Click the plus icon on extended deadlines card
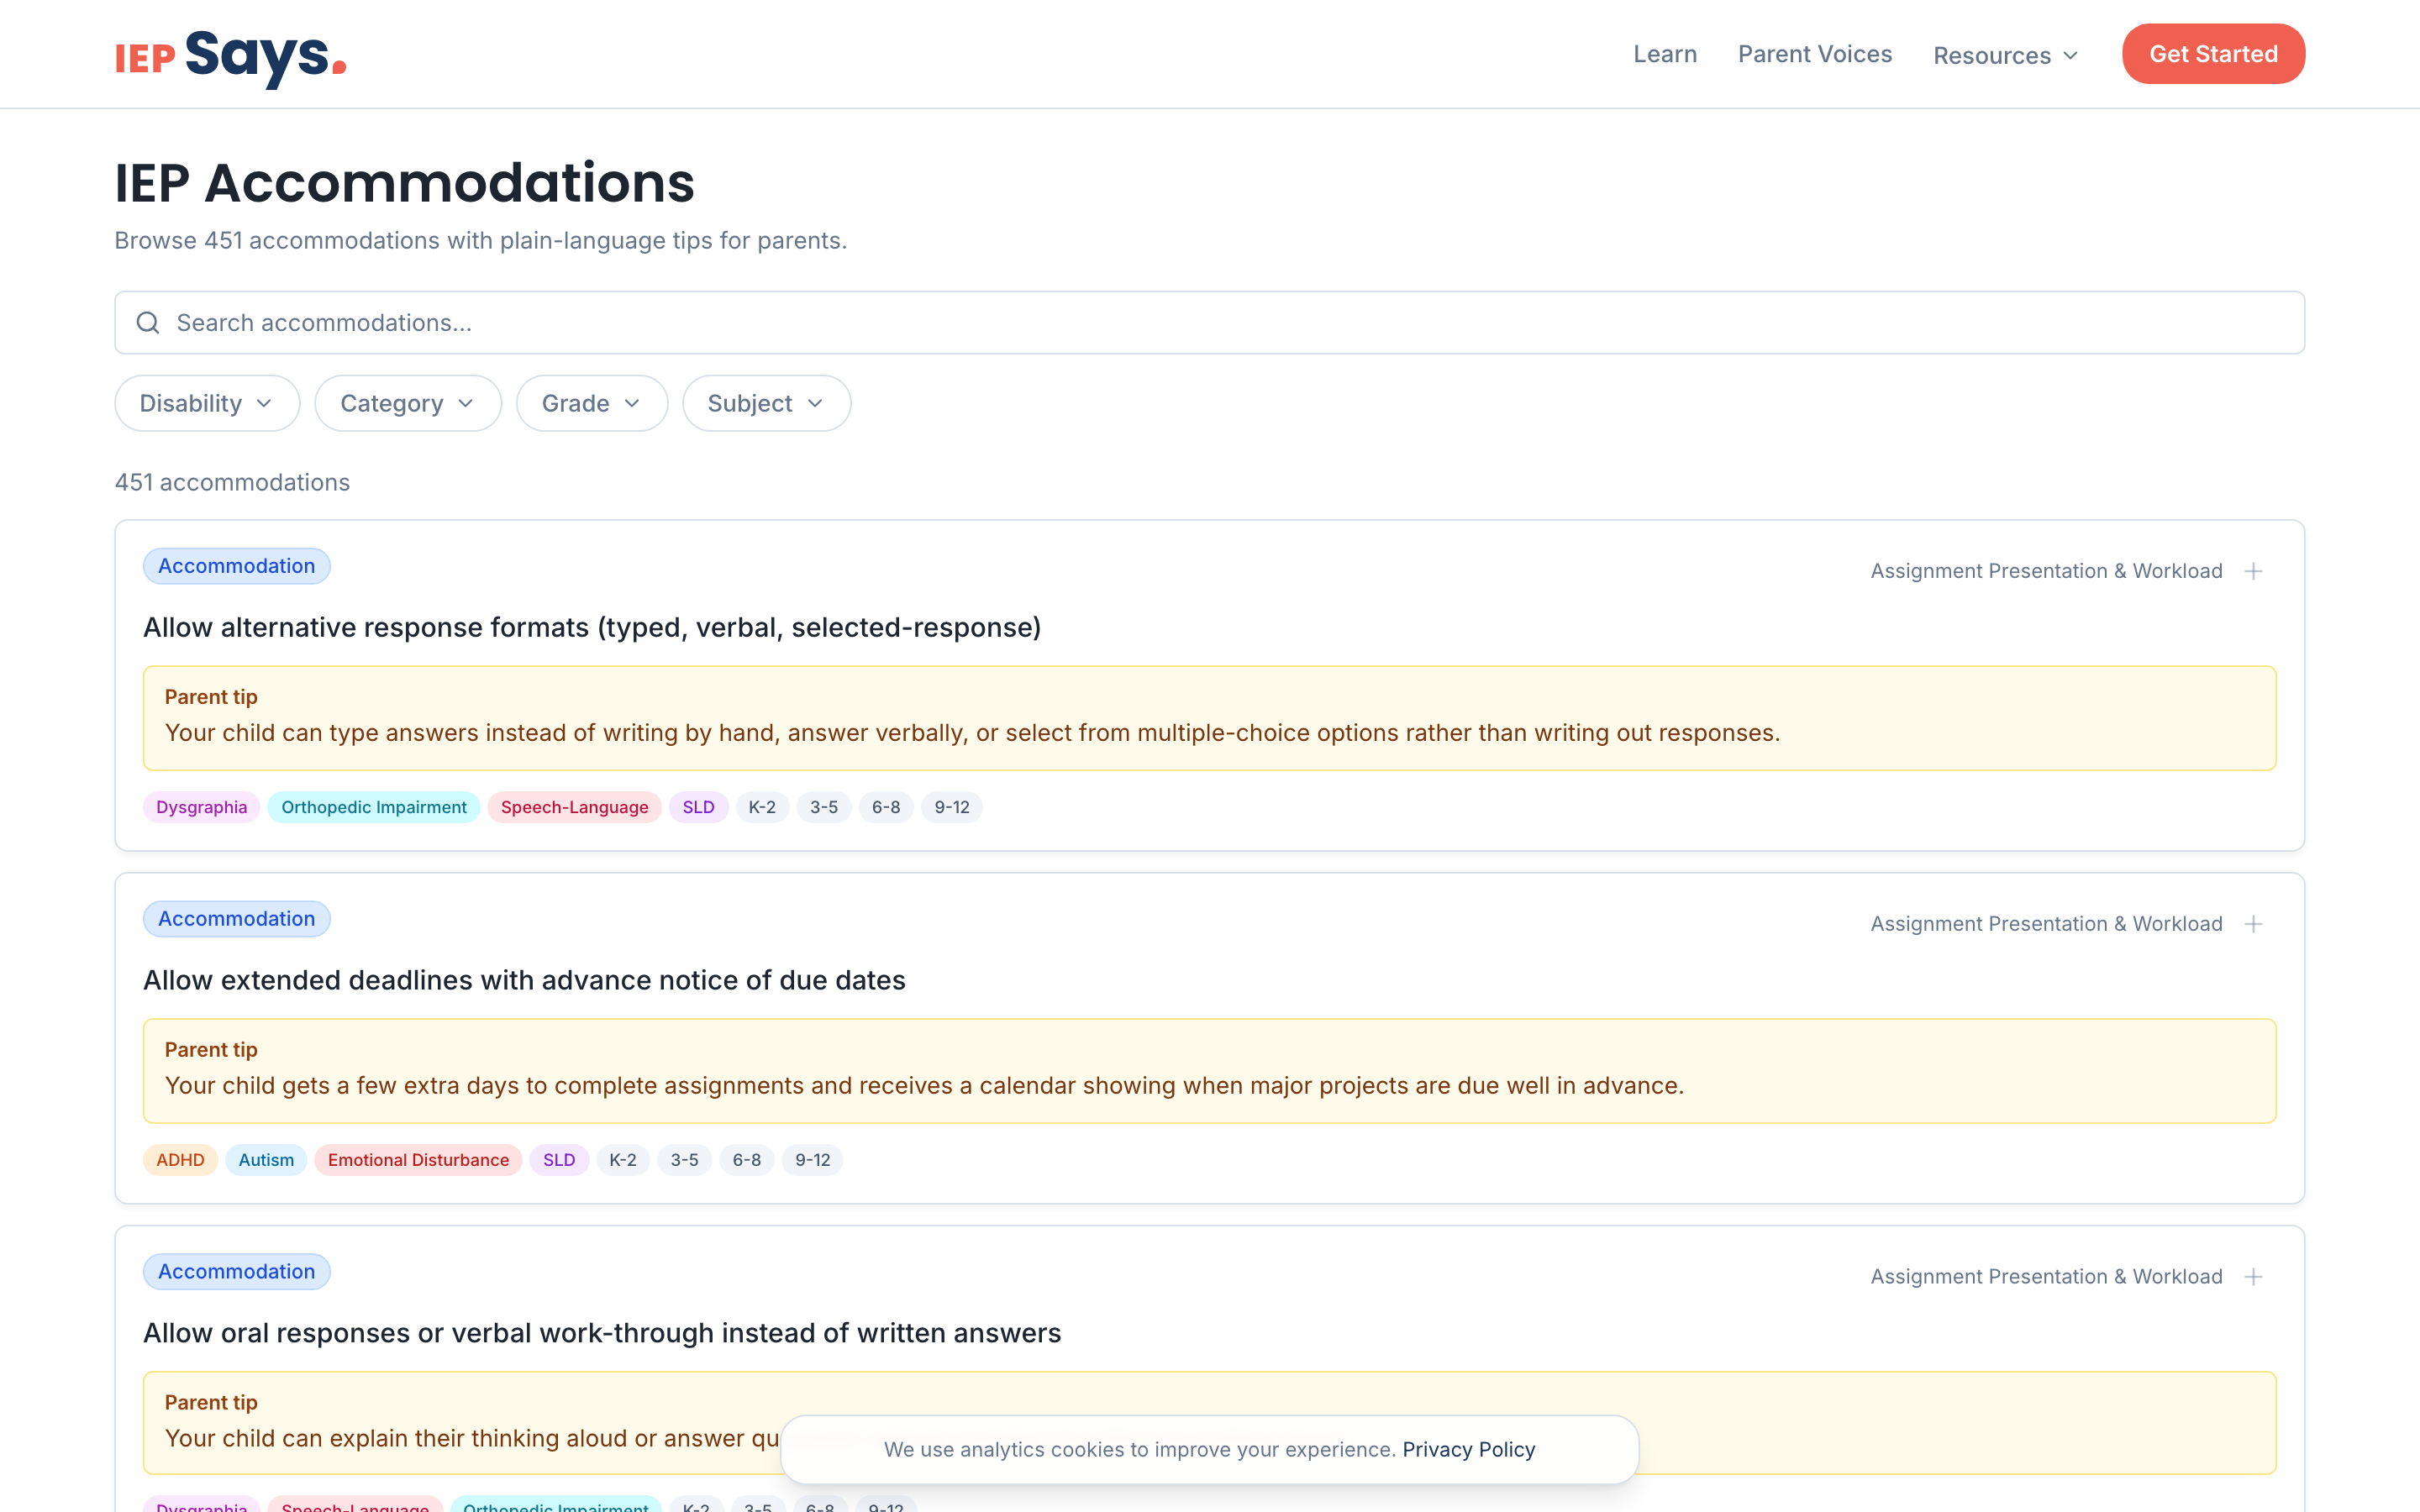Image resolution: width=2420 pixels, height=1512 pixels. 2254,923
